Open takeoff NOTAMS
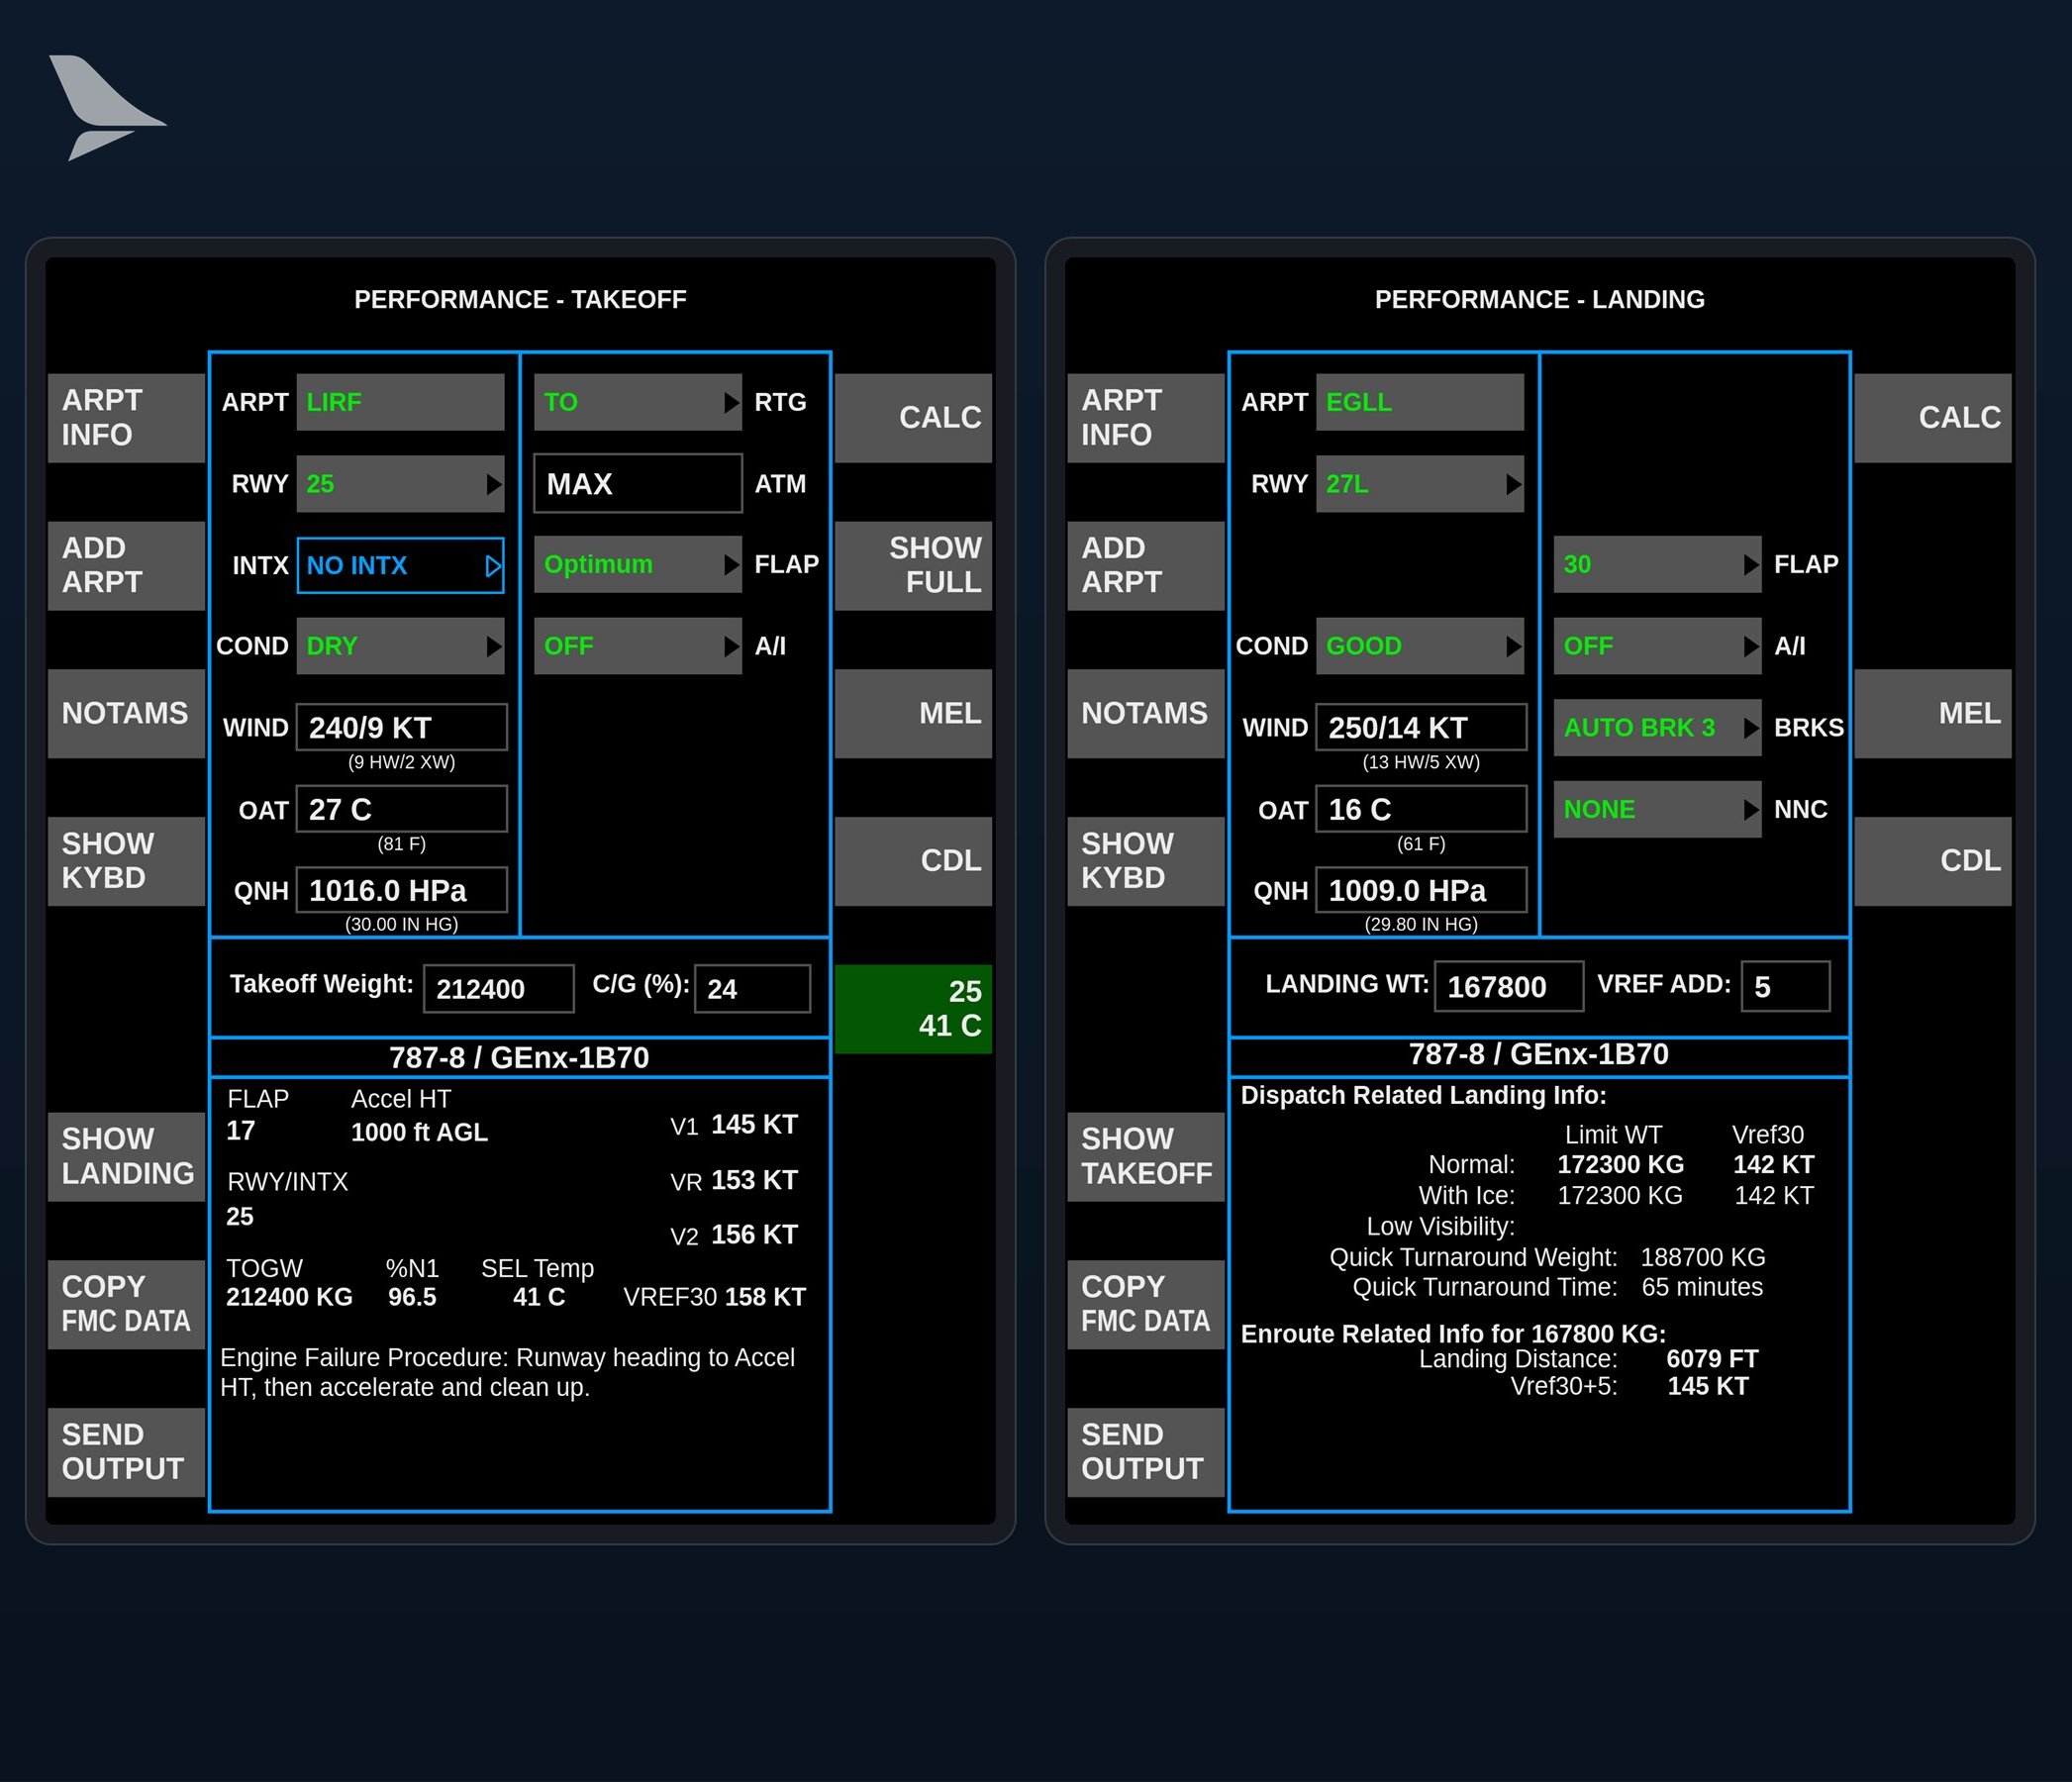 126,714
